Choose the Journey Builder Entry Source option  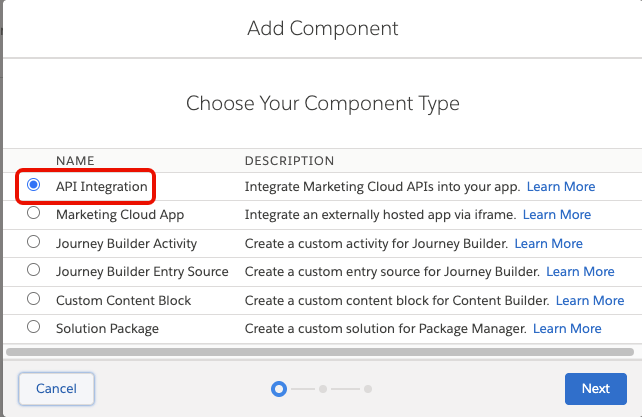[x=34, y=270]
